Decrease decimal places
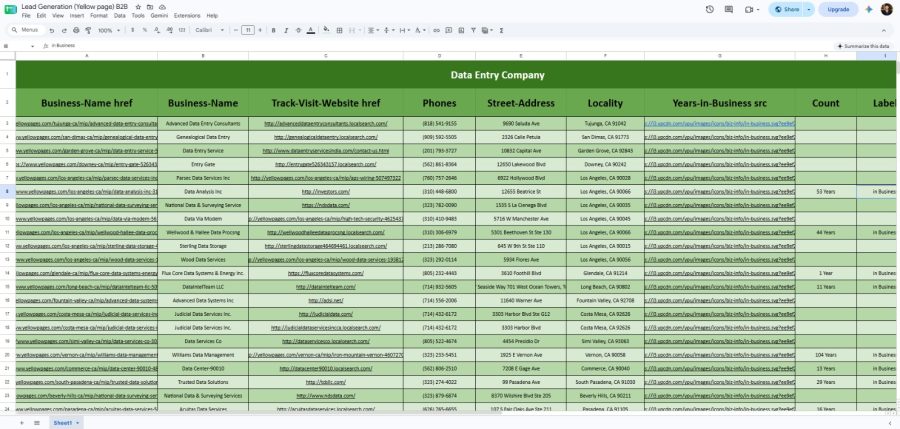Viewport: 900px width, 429px height. coord(157,30)
